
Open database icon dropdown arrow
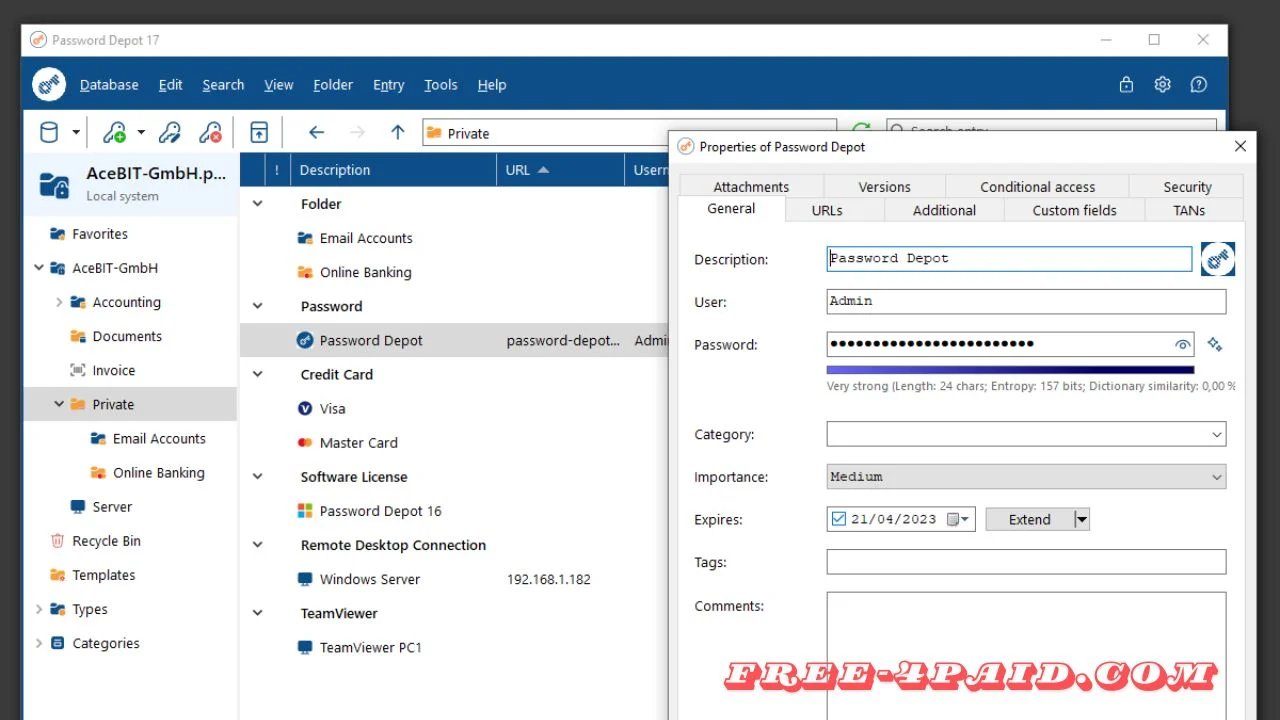(76, 132)
